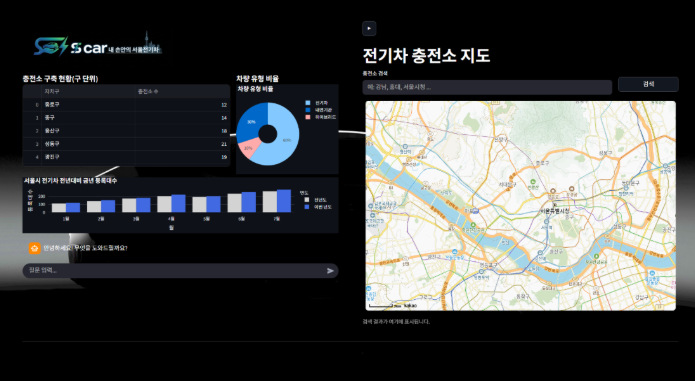The height and width of the screenshot is (381, 695).
Task: Toggle the 내연기관 dark blue legend swatch
Action: coord(308,110)
